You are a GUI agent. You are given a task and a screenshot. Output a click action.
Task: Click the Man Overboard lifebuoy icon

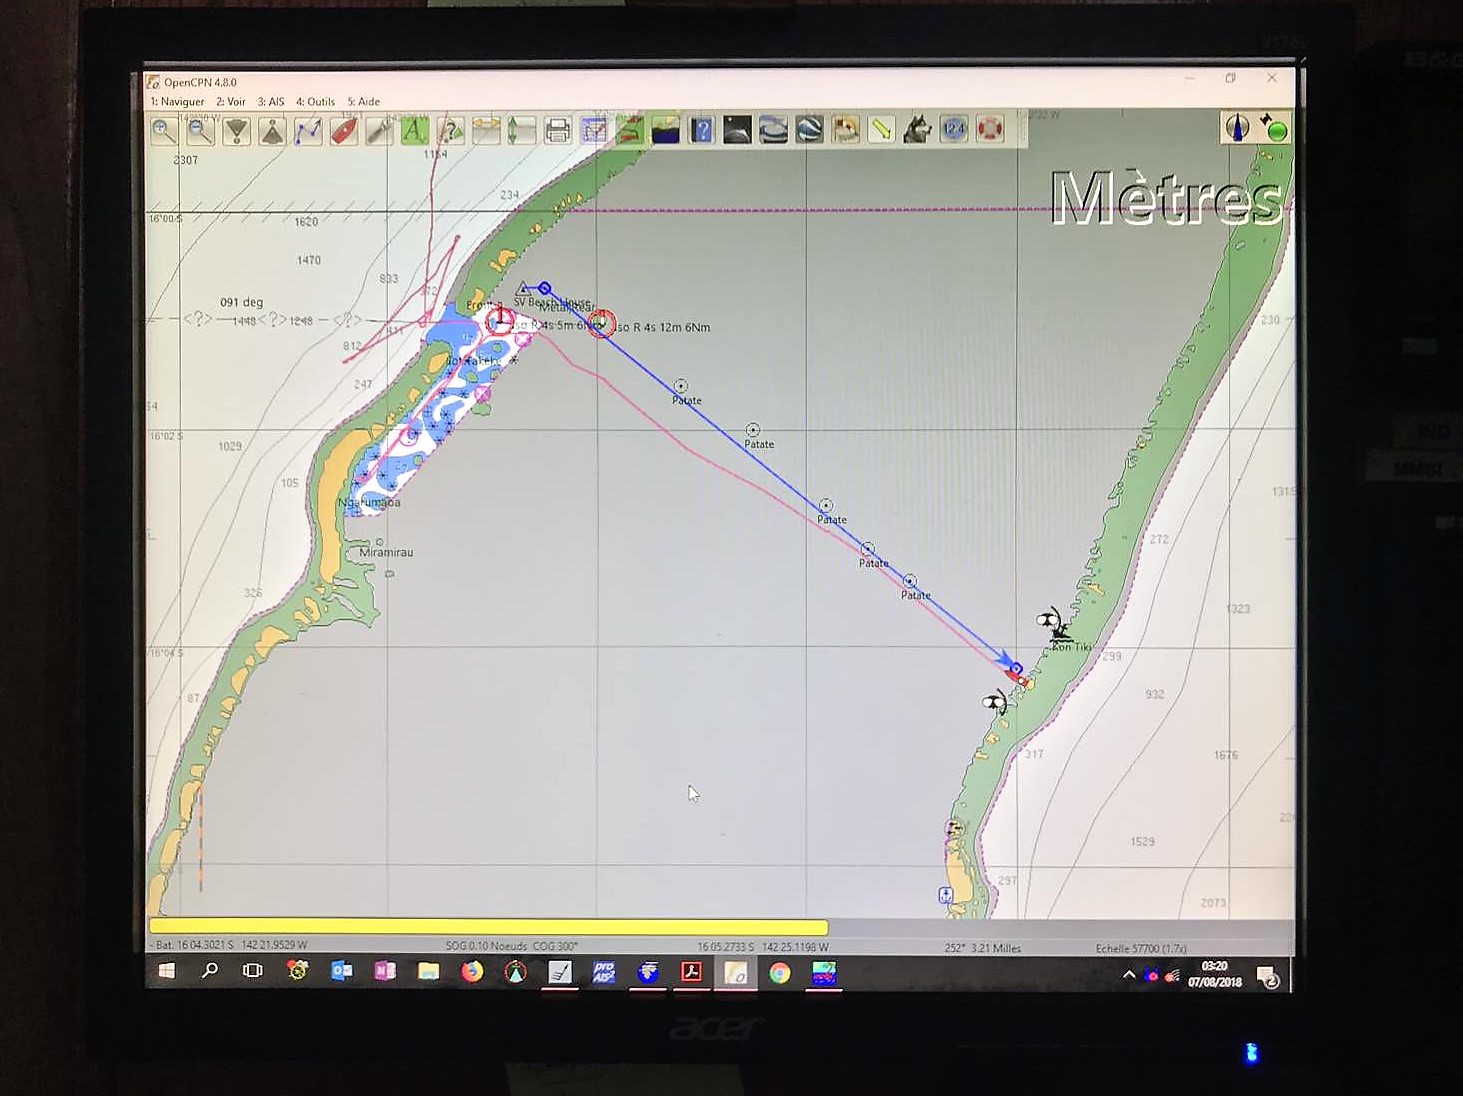click(x=990, y=130)
